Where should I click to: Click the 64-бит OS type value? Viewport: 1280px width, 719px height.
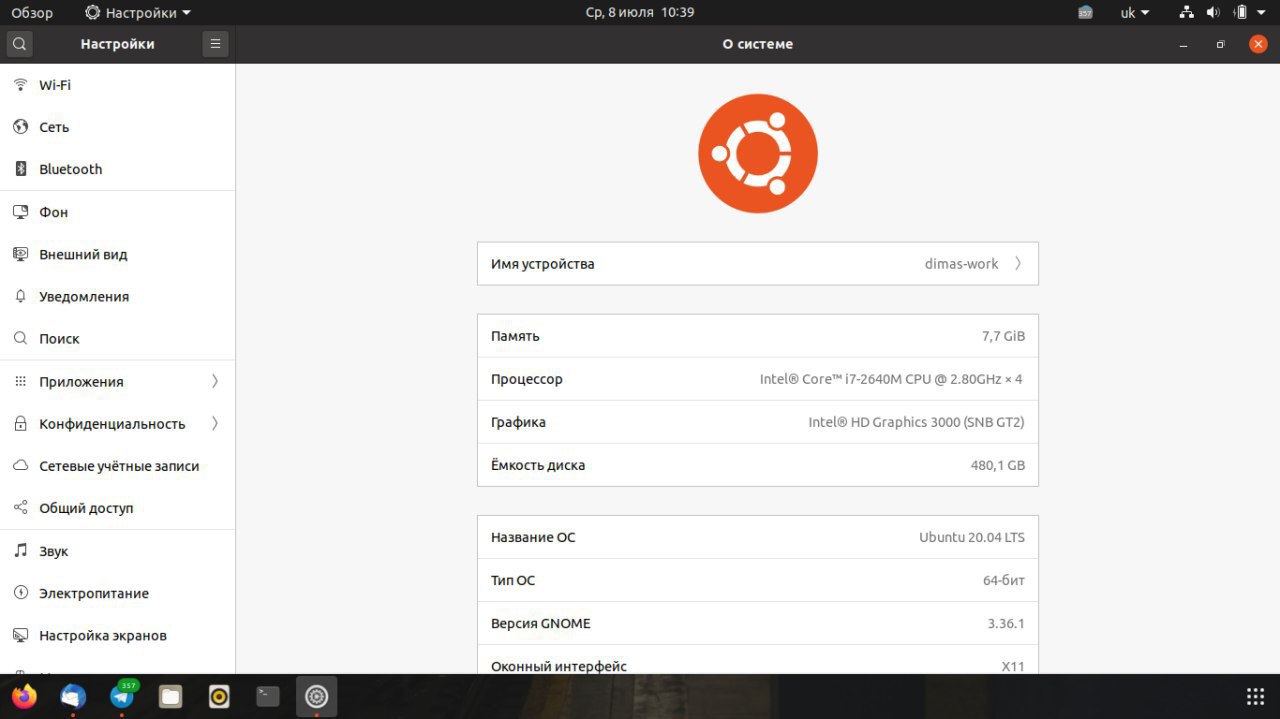[1004, 580]
